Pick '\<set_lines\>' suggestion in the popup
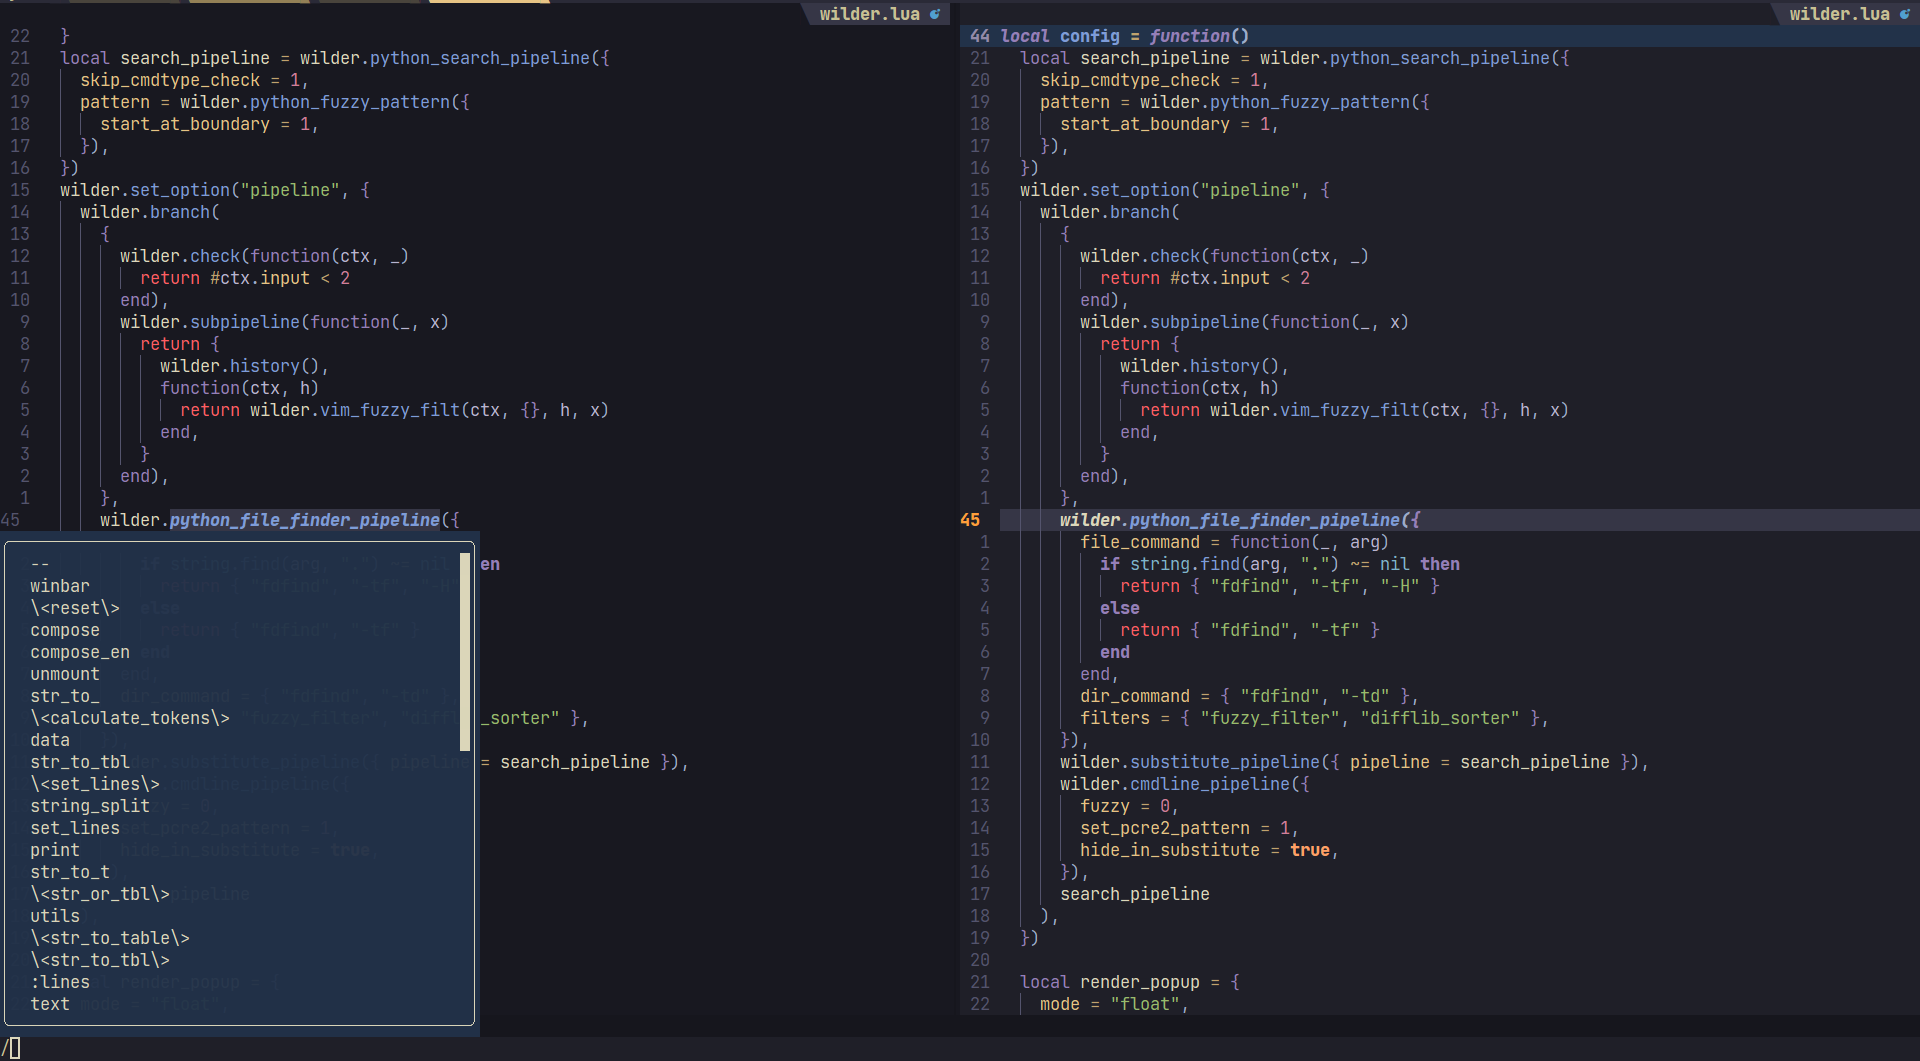Viewport: 1920px width, 1061px height. tap(95, 784)
